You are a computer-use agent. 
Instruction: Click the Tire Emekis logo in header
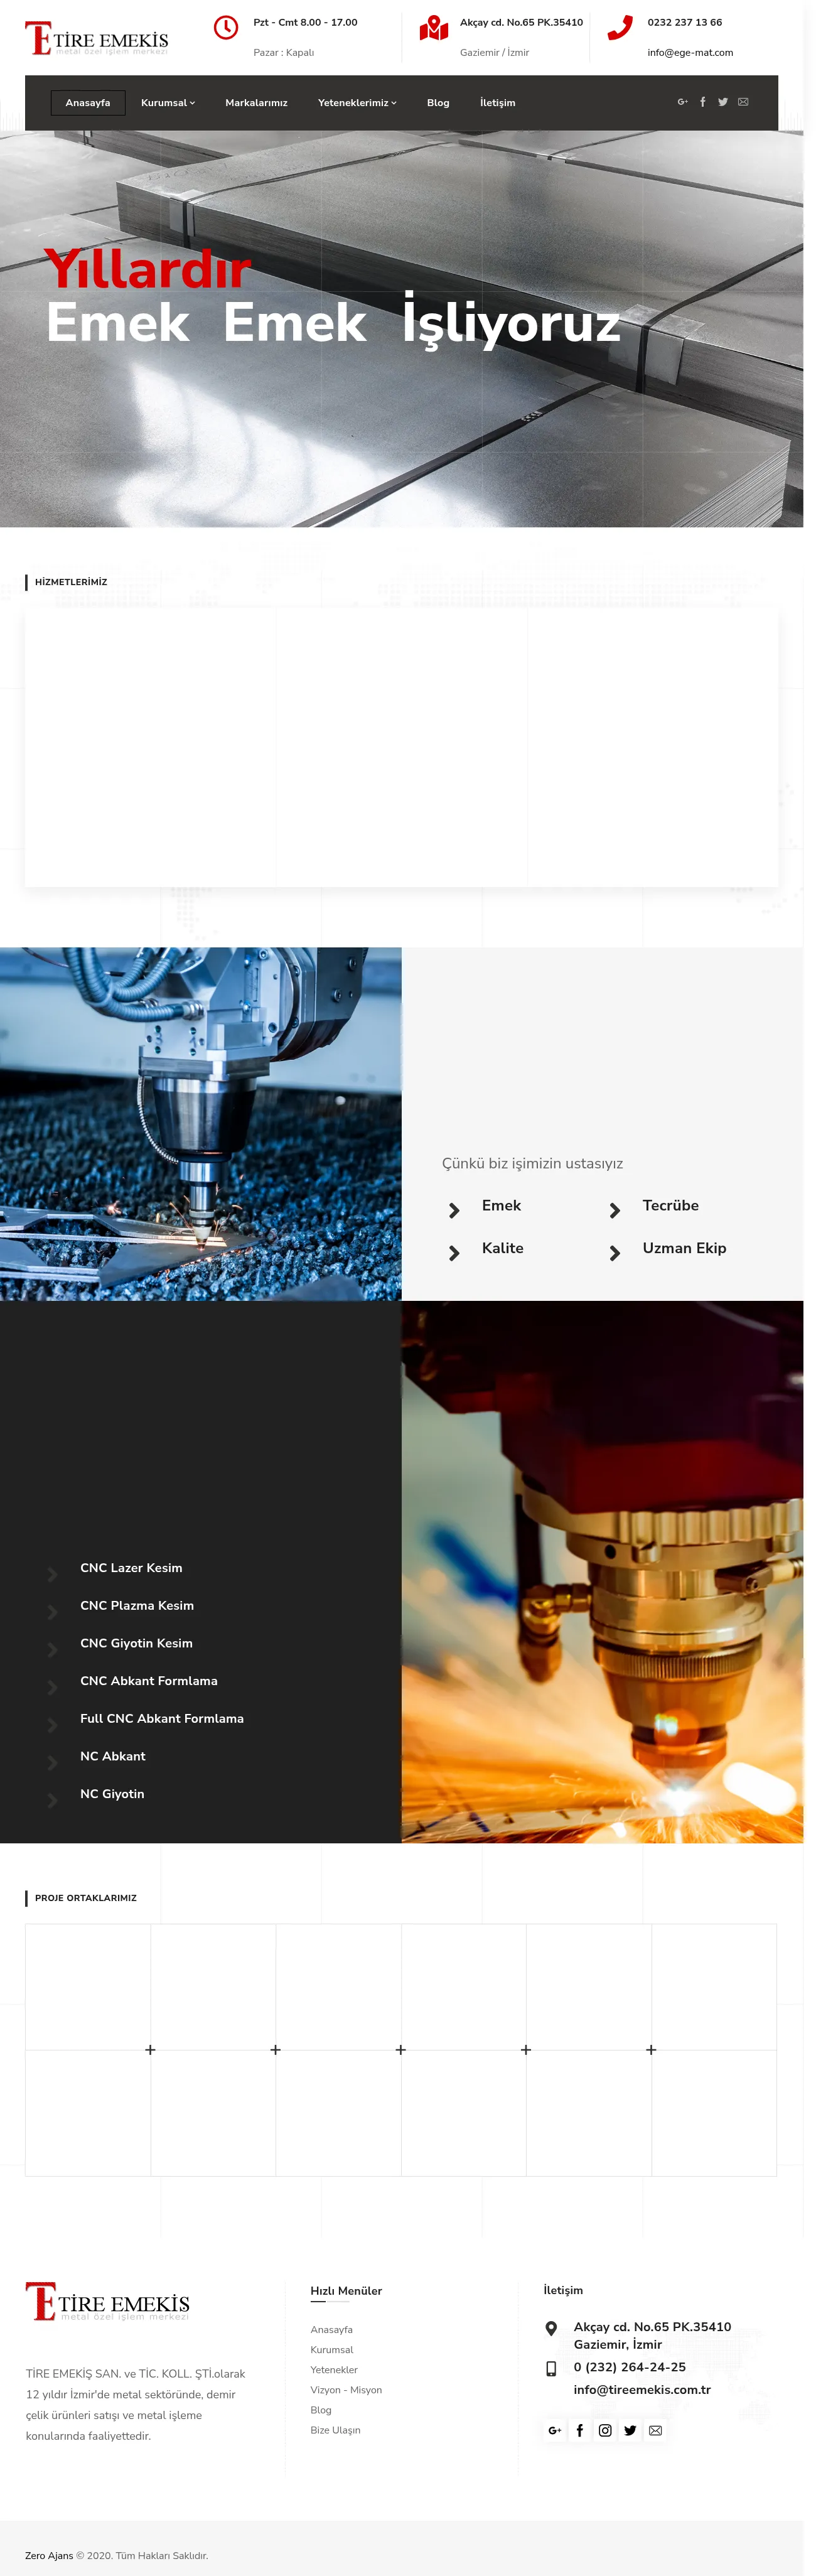click(97, 38)
